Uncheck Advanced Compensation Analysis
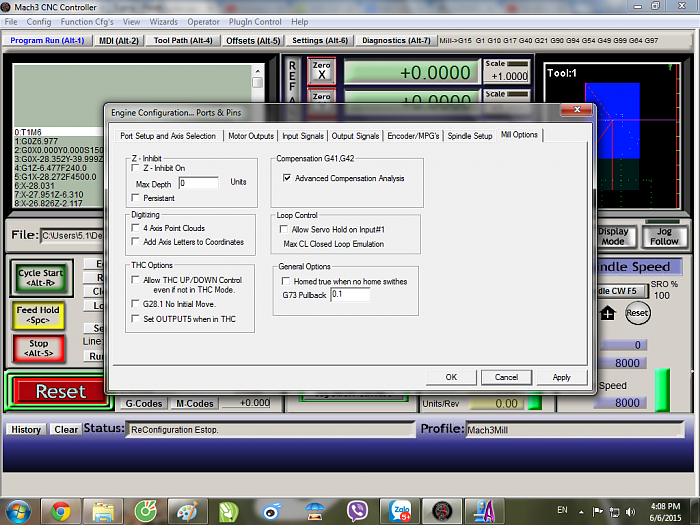Screen dimensions: 700x525 [287, 178]
